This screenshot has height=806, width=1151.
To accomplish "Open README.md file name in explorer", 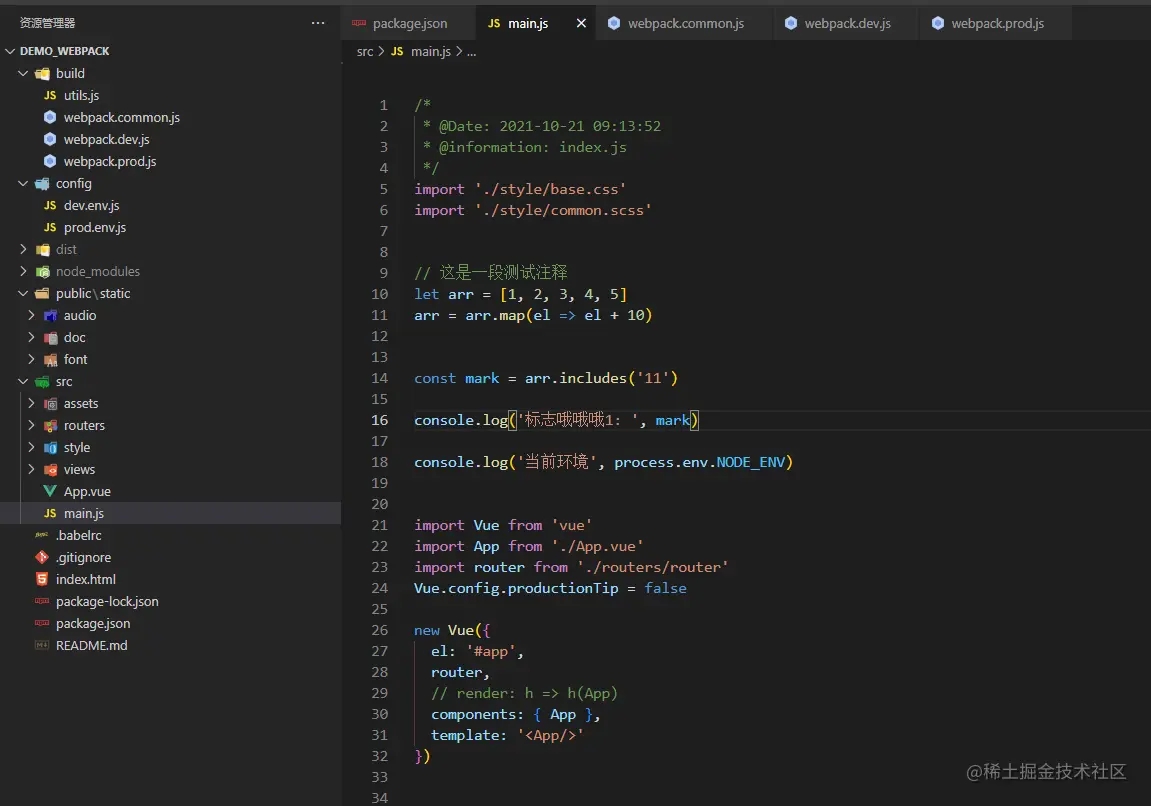I will click(92, 645).
